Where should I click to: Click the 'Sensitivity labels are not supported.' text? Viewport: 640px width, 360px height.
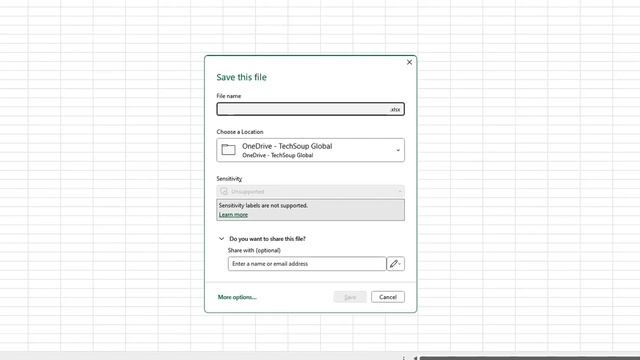click(263, 205)
